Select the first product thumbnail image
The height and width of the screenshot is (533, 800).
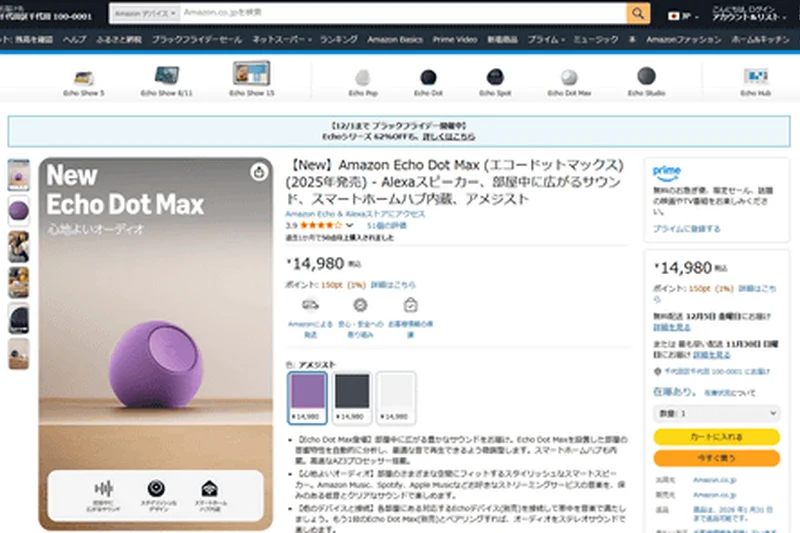point(19,175)
